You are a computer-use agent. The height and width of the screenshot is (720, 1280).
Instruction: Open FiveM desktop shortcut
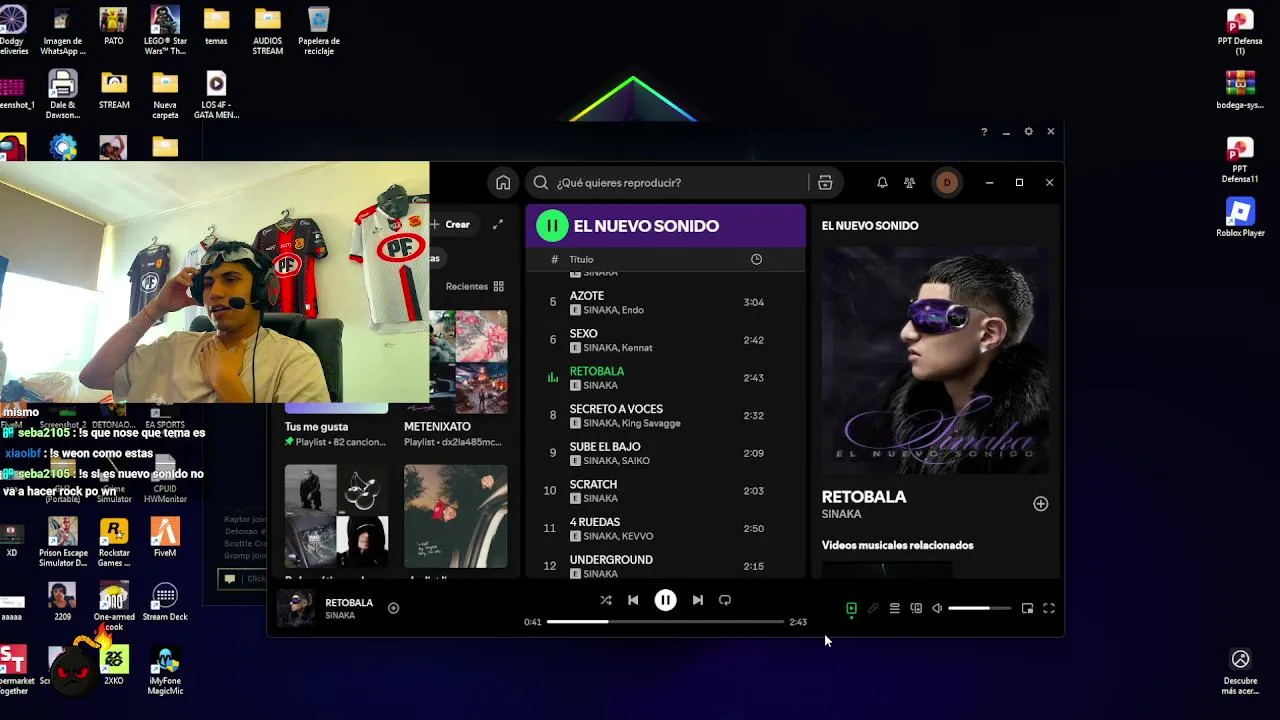tap(165, 538)
